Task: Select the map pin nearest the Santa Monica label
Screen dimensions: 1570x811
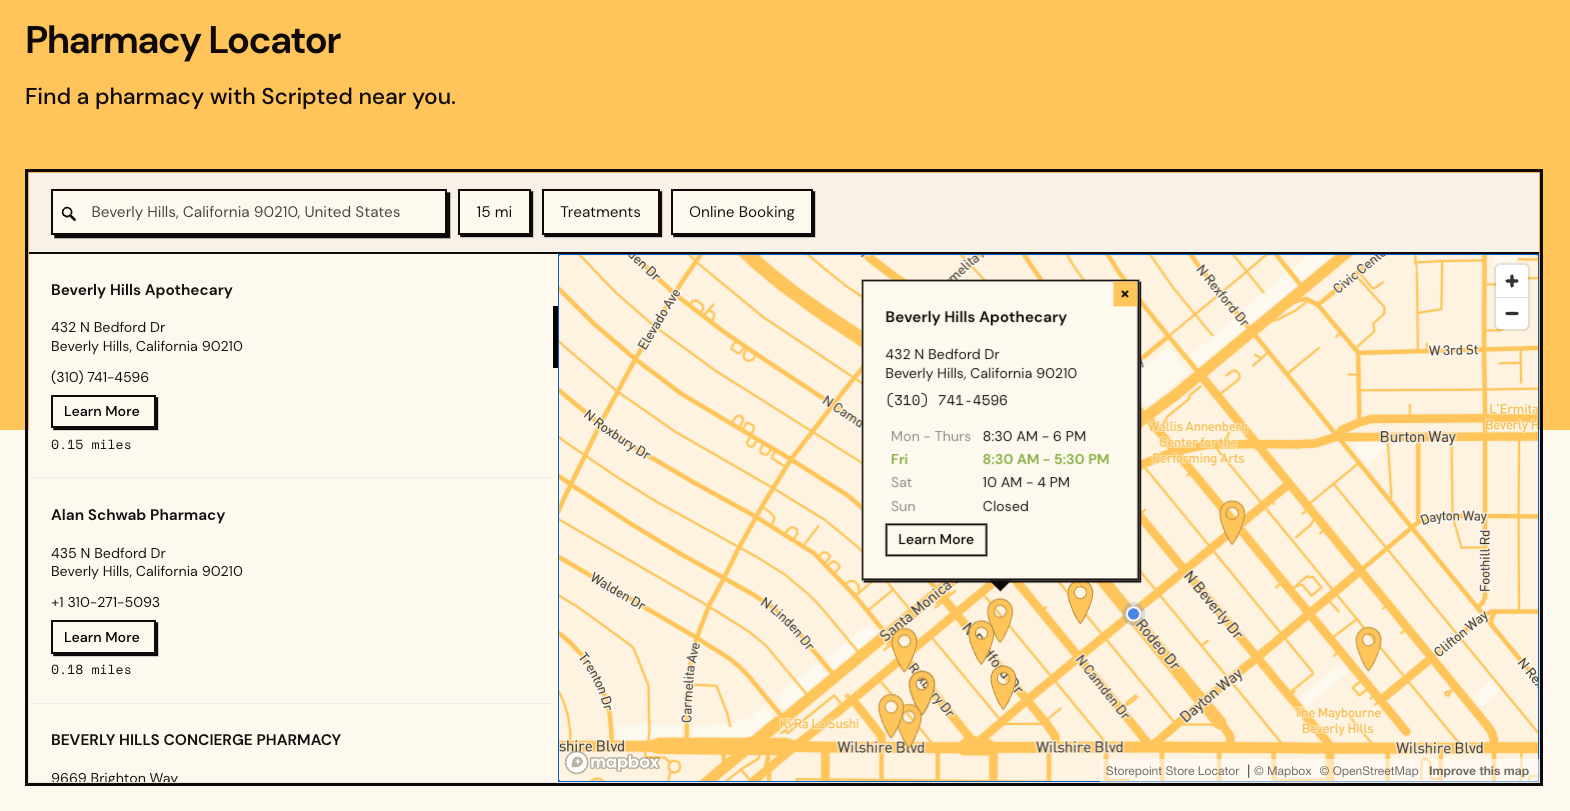Action: click(904, 648)
